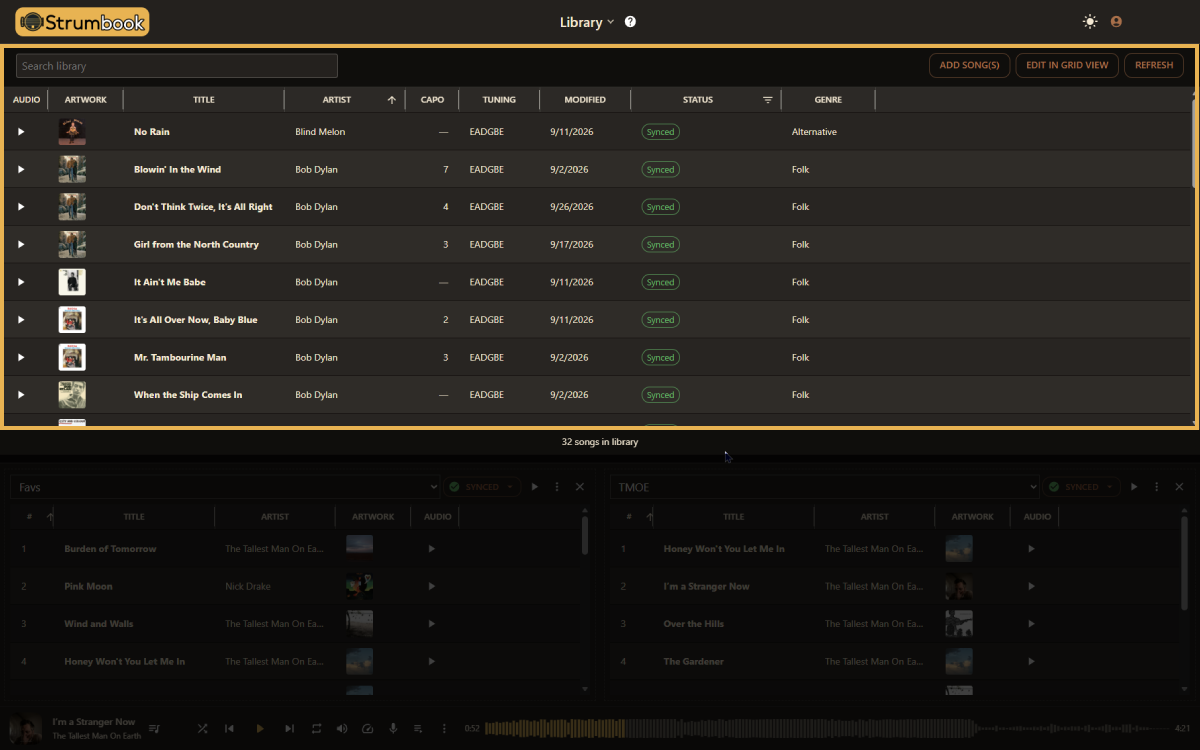Sort library by Modified column header

(585, 100)
